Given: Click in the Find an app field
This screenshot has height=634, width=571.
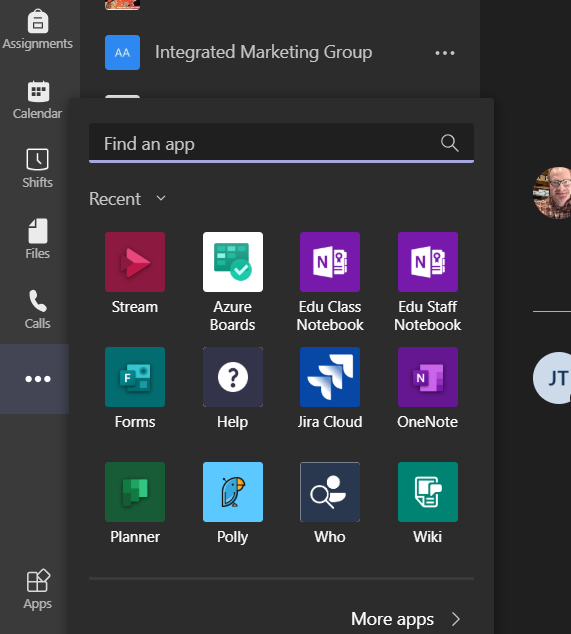Looking at the screenshot, I should 281,143.
